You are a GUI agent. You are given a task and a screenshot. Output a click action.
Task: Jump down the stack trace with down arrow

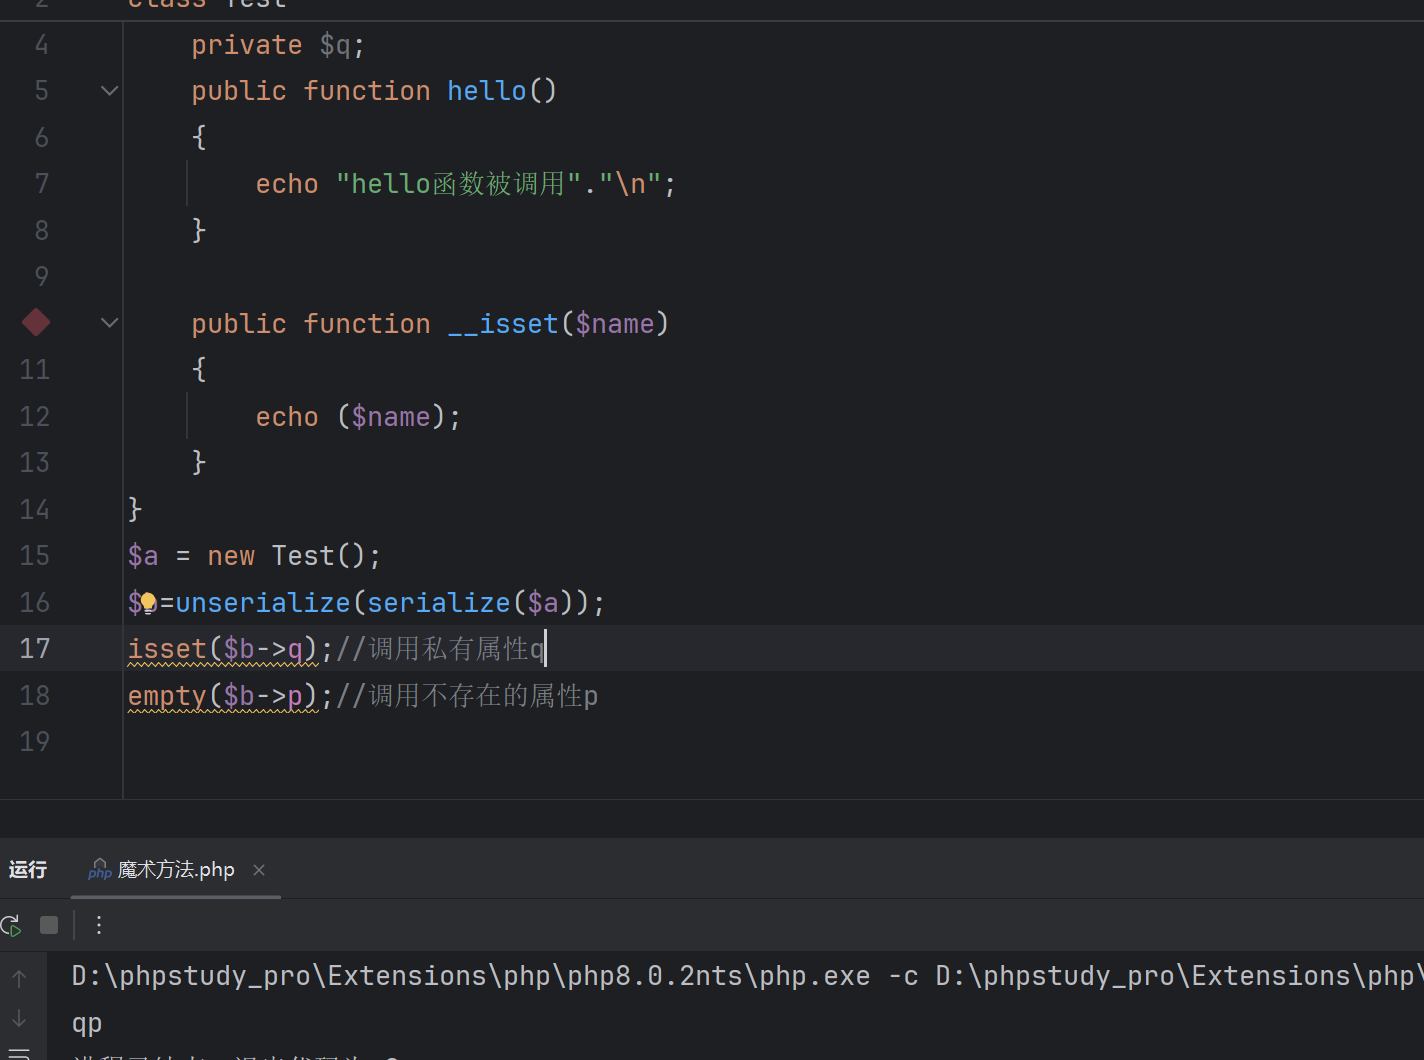pyautogui.click(x=19, y=1019)
